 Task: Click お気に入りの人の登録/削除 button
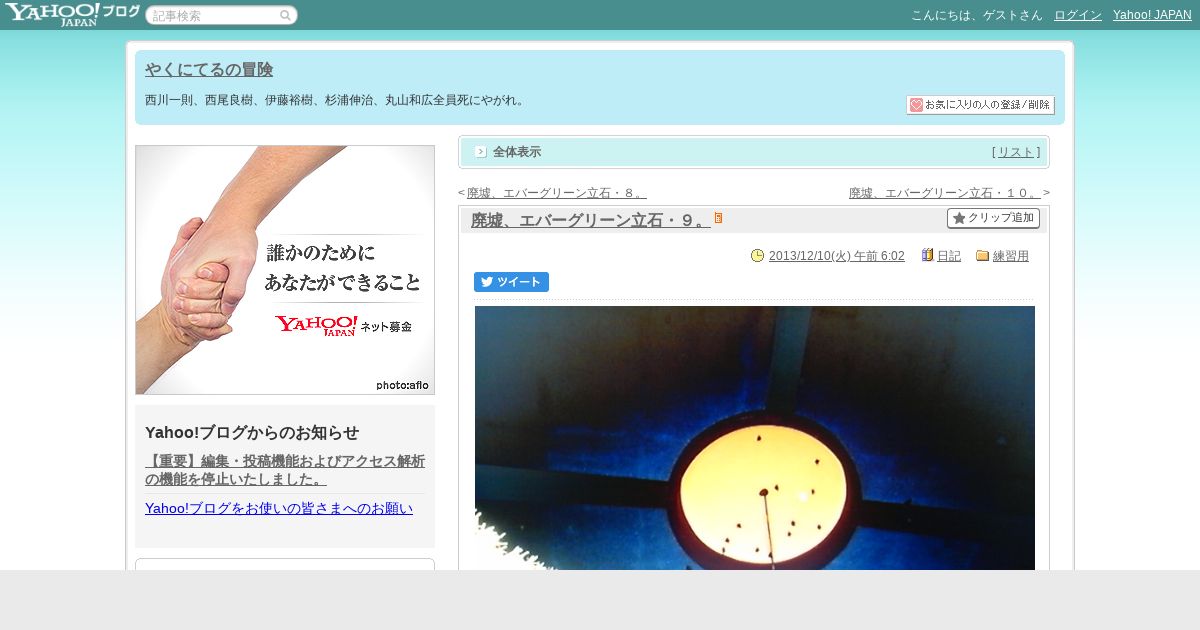[x=980, y=105]
